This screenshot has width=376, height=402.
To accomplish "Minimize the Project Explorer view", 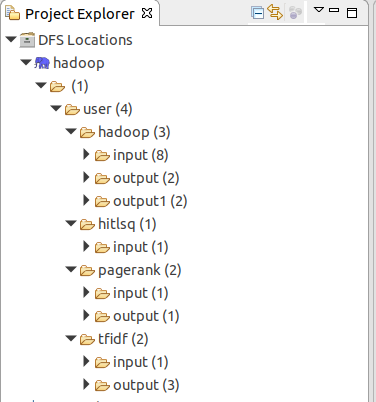I will tap(334, 10).
